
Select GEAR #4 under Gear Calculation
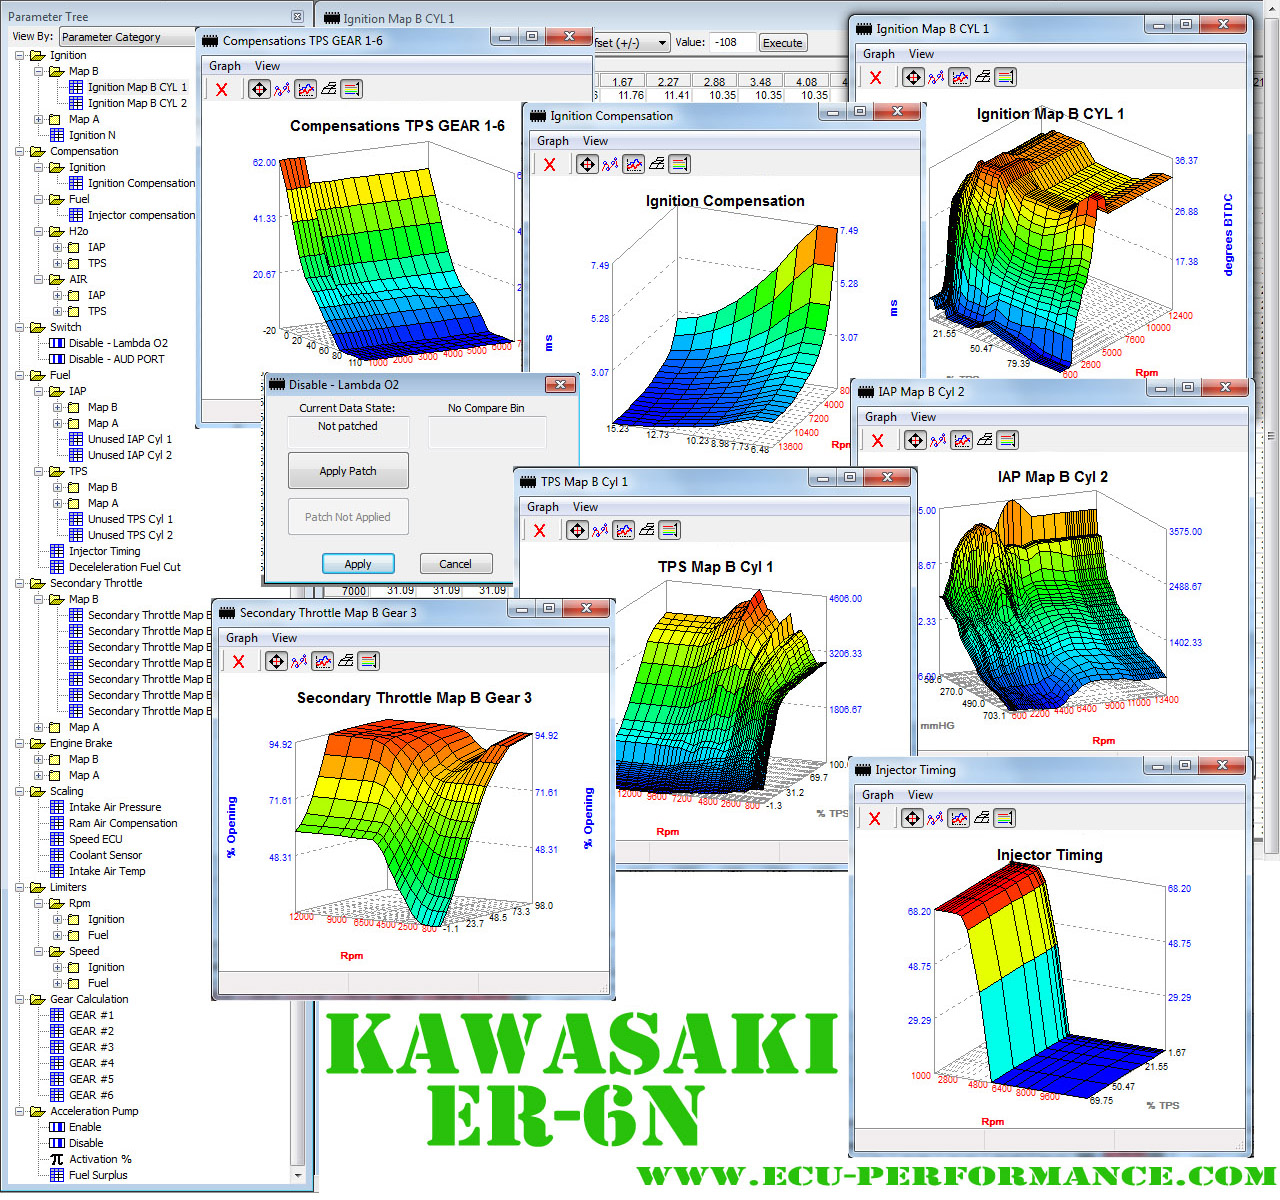point(91,1063)
